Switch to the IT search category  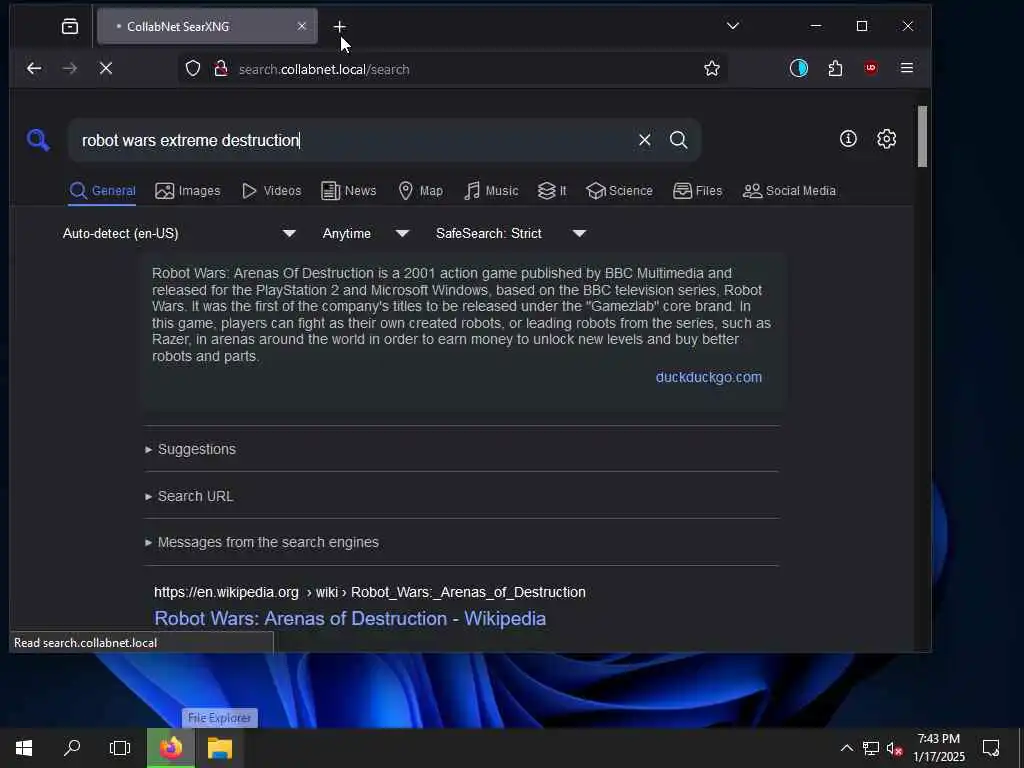tap(552, 191)
